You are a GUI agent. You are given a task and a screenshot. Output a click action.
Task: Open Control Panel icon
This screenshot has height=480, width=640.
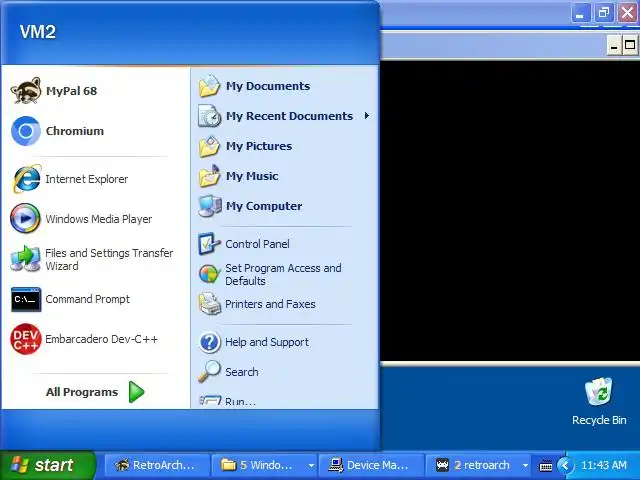click(x=209, y=244)
